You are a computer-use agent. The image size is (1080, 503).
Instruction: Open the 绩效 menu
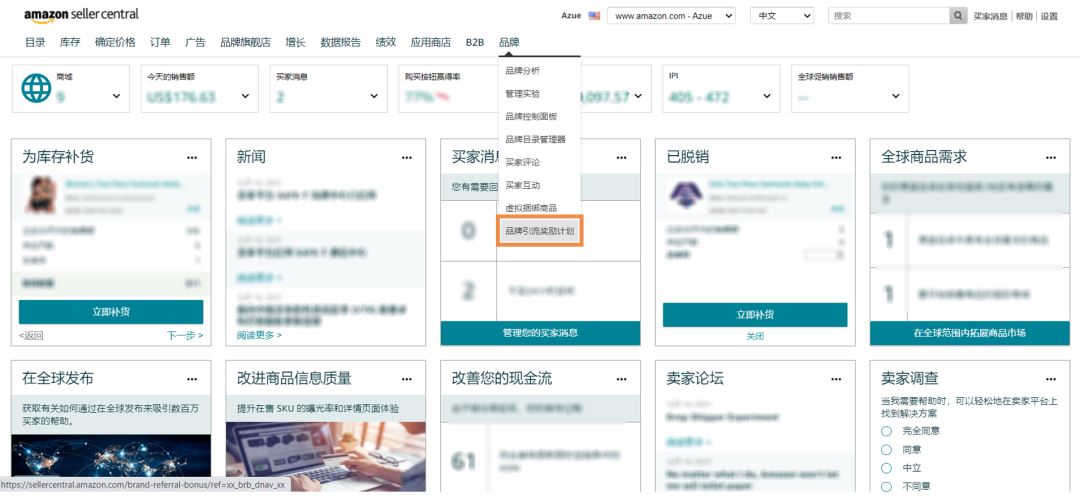[x=386, y=43]
